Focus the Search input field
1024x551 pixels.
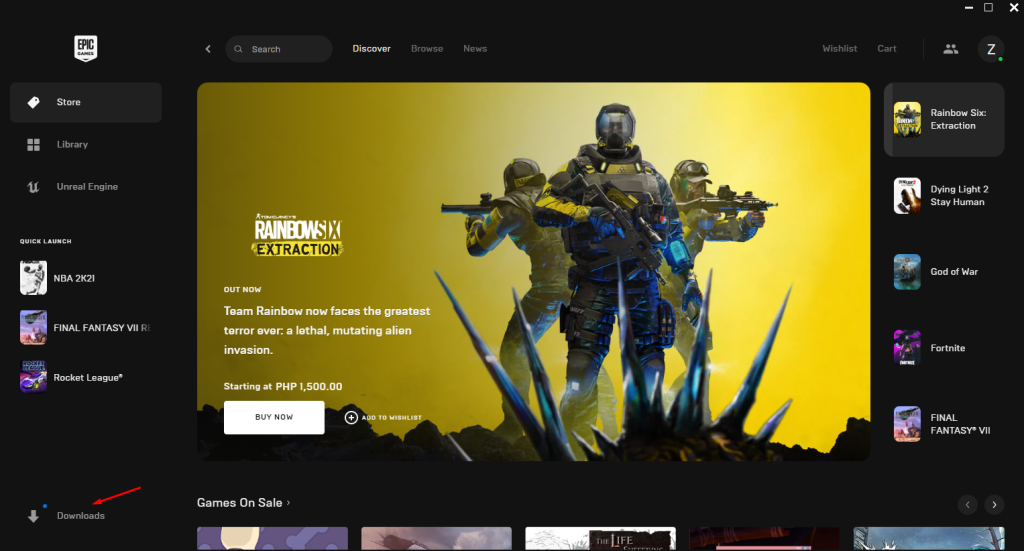click(279, 49)
